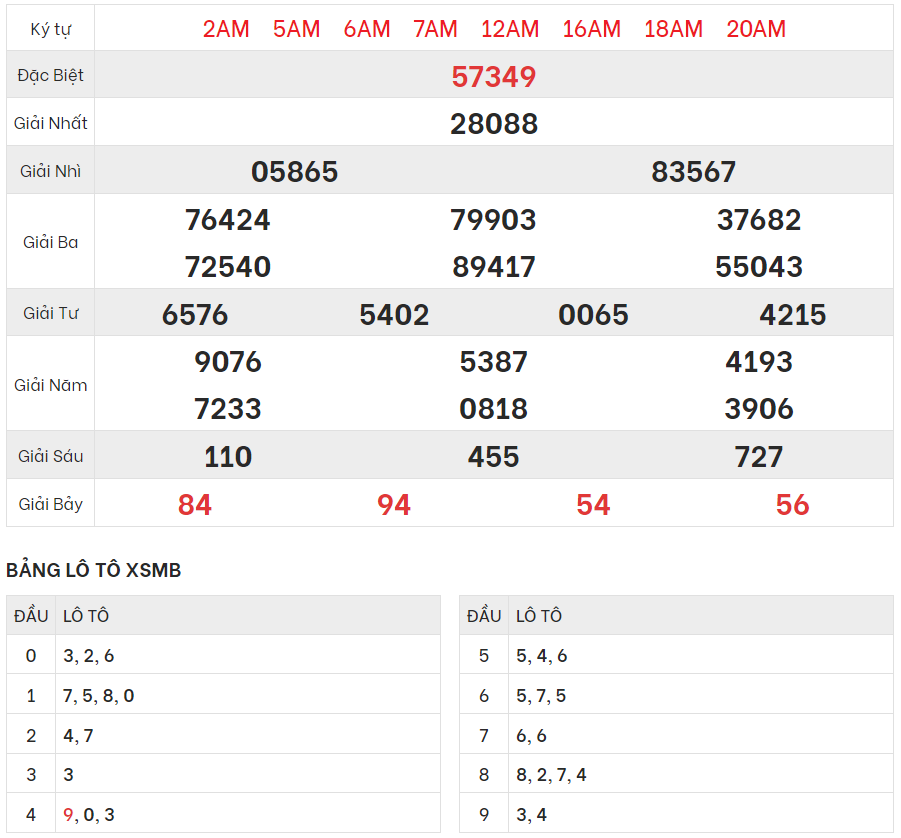Click the red seventh prize number 94
This screenshot has width=901, height=838.
(394, 505)
